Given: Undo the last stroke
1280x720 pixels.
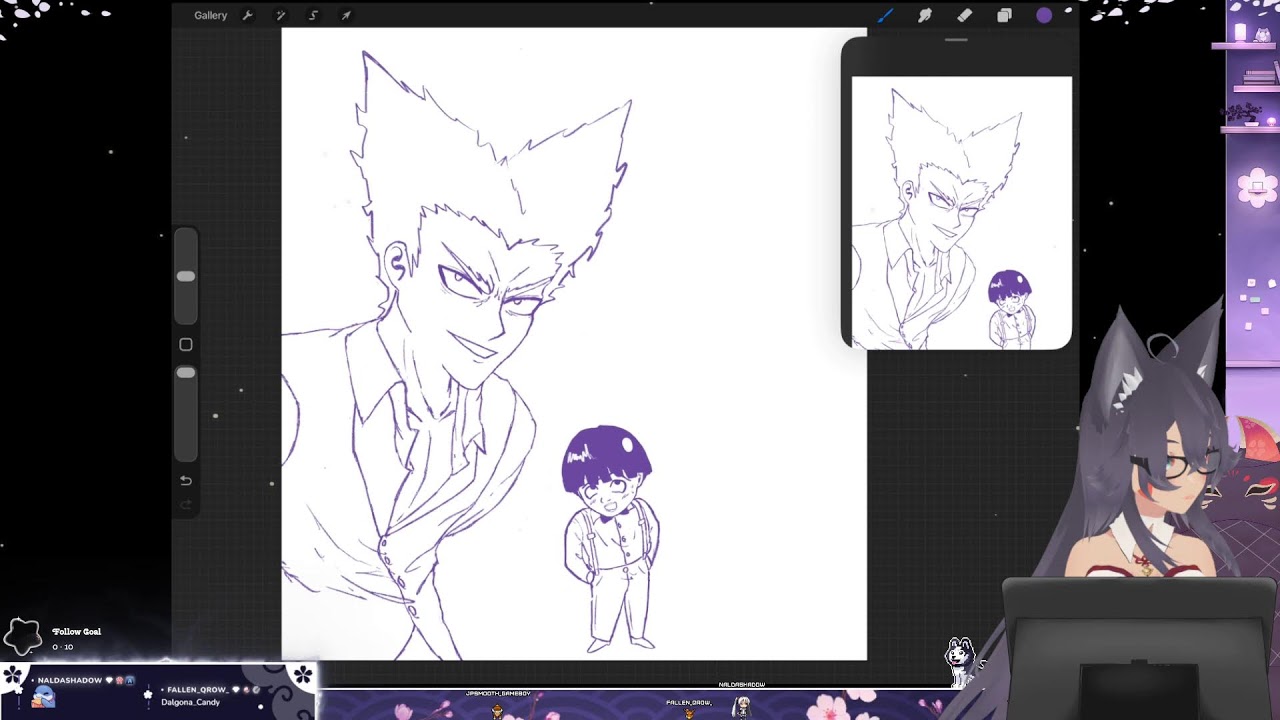Looking at the screenshot, I should tap(186, 480).
